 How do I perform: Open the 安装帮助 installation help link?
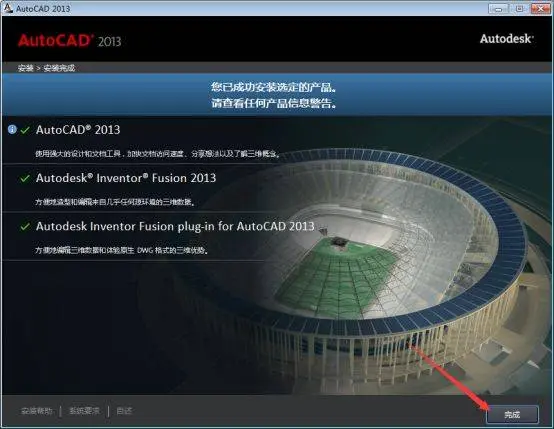[x=37, y=411]
